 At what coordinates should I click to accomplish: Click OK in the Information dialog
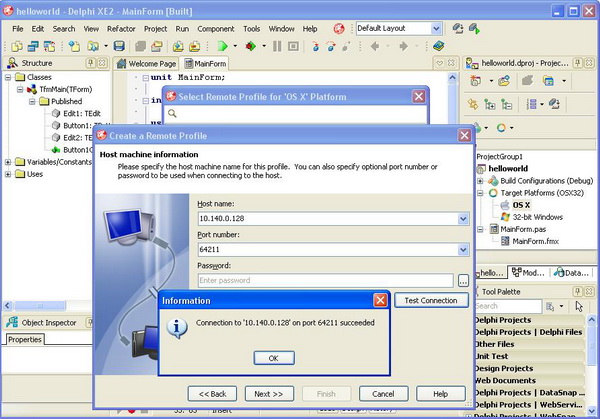[274, 358]
